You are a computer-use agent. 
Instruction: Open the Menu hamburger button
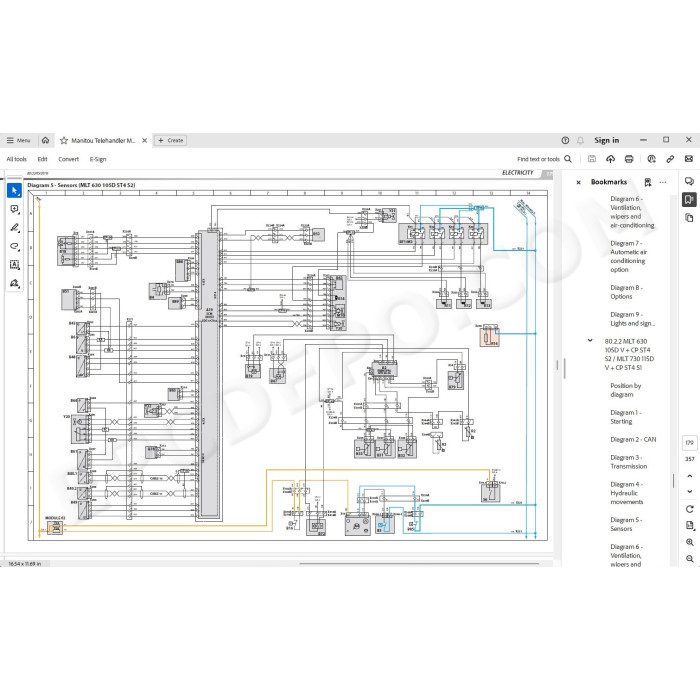point(18,140)
